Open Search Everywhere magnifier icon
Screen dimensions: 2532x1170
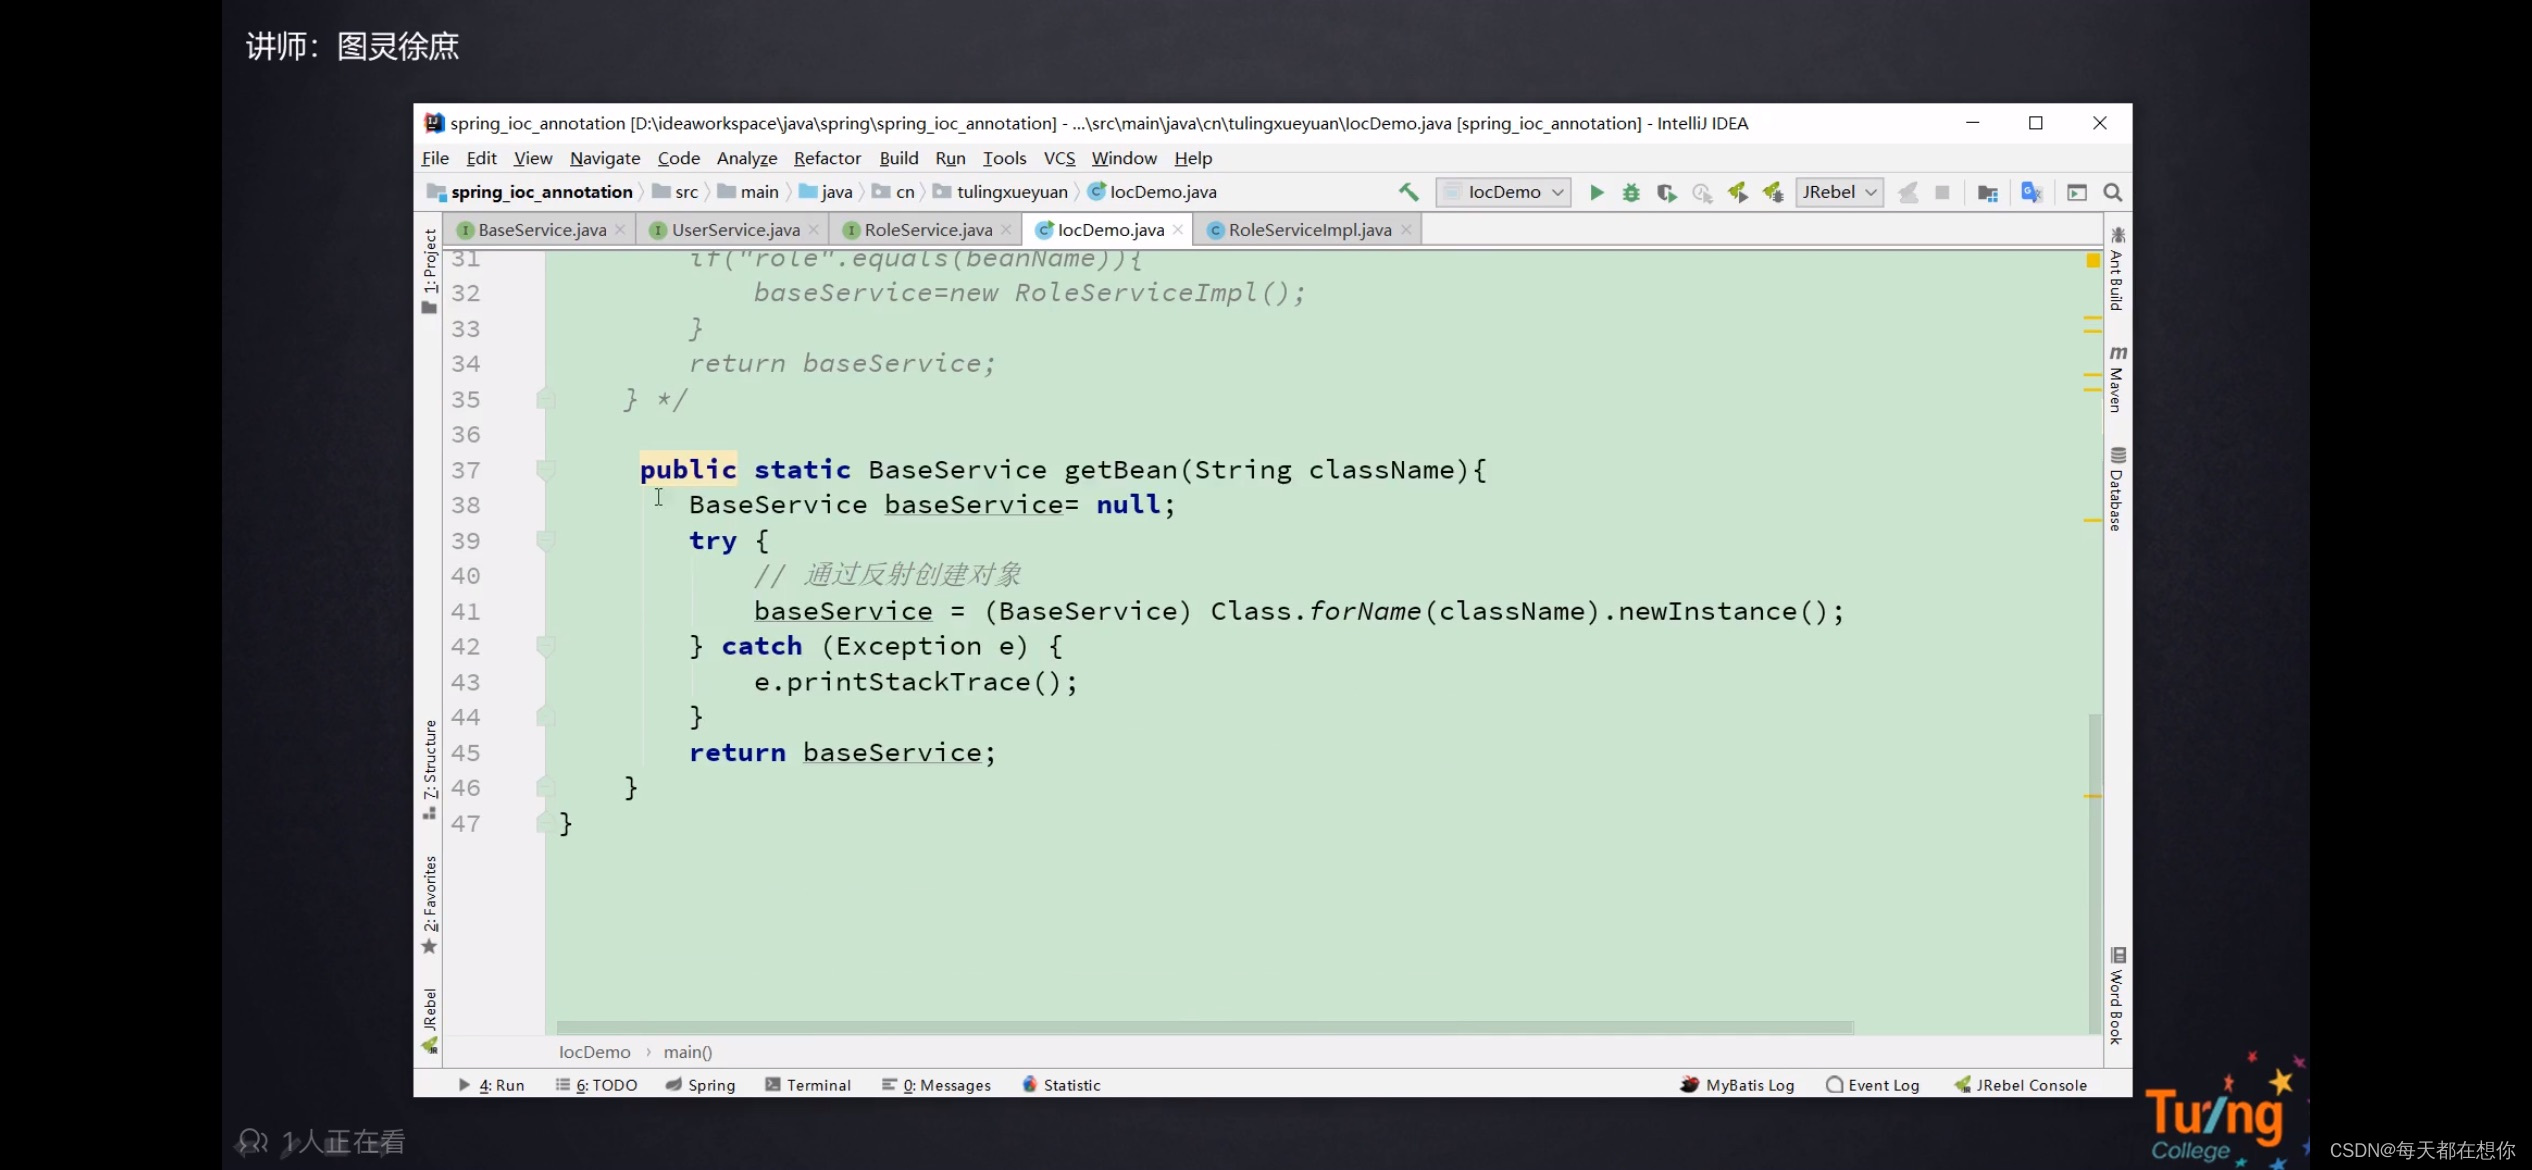pyautogui.click(x=2113, y=192)
